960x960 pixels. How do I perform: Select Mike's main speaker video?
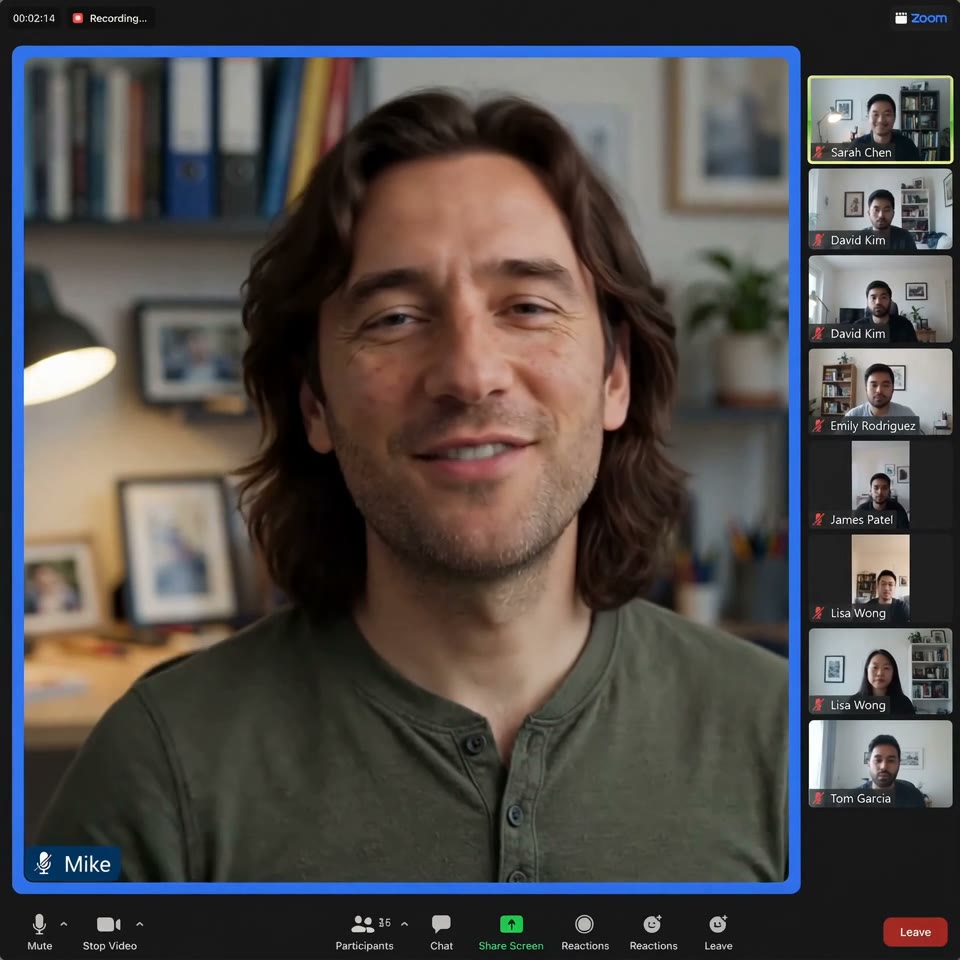click(x=406, y=470)
